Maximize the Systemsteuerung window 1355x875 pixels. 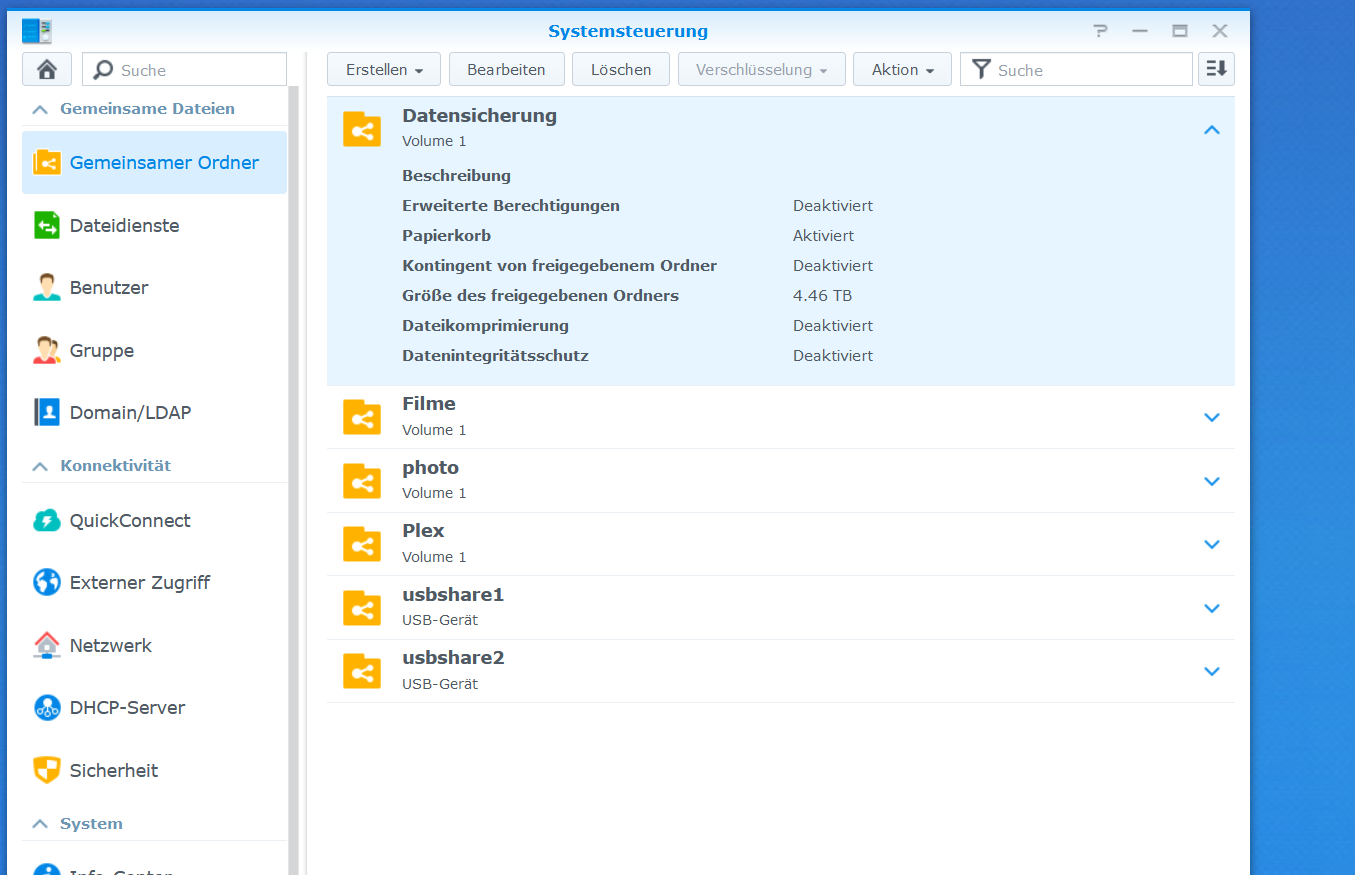(x=1180, y=31)
